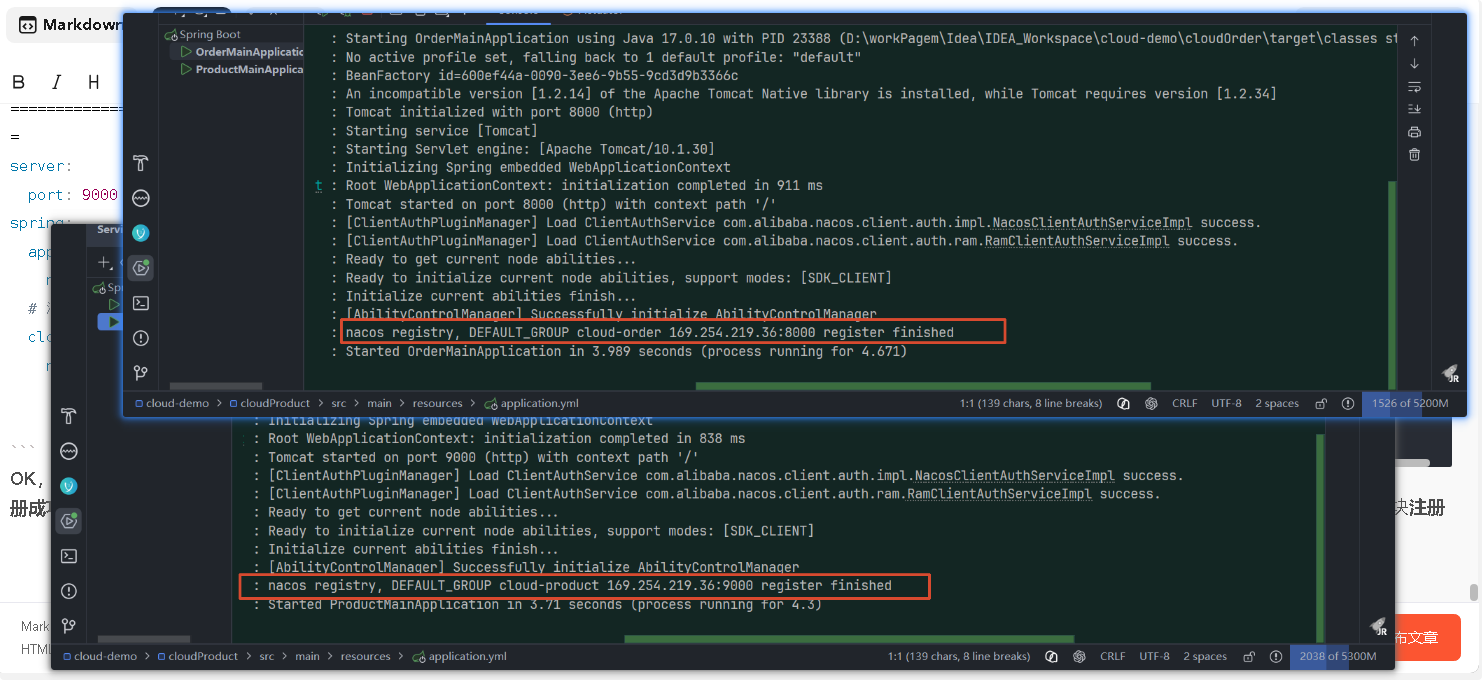Viewport: 1482px width, 680px height.
Task: Toggle read-only lock in lower IDE status bar
Action: (x=1249, y=657)
